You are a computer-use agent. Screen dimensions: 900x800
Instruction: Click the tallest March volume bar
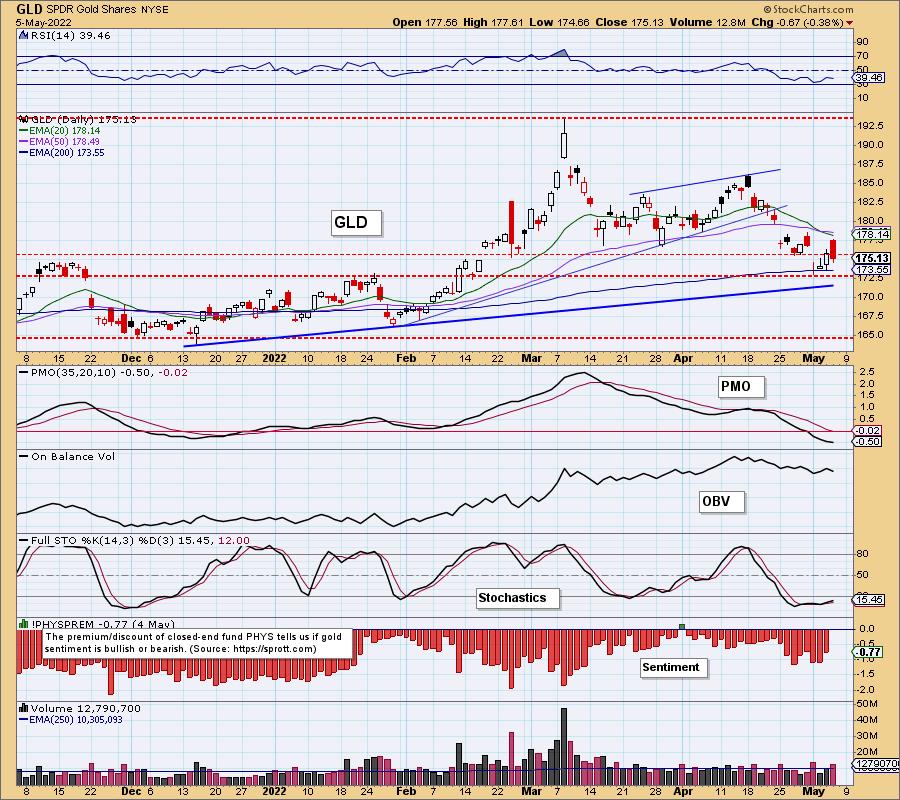click(x=564, y=746)
